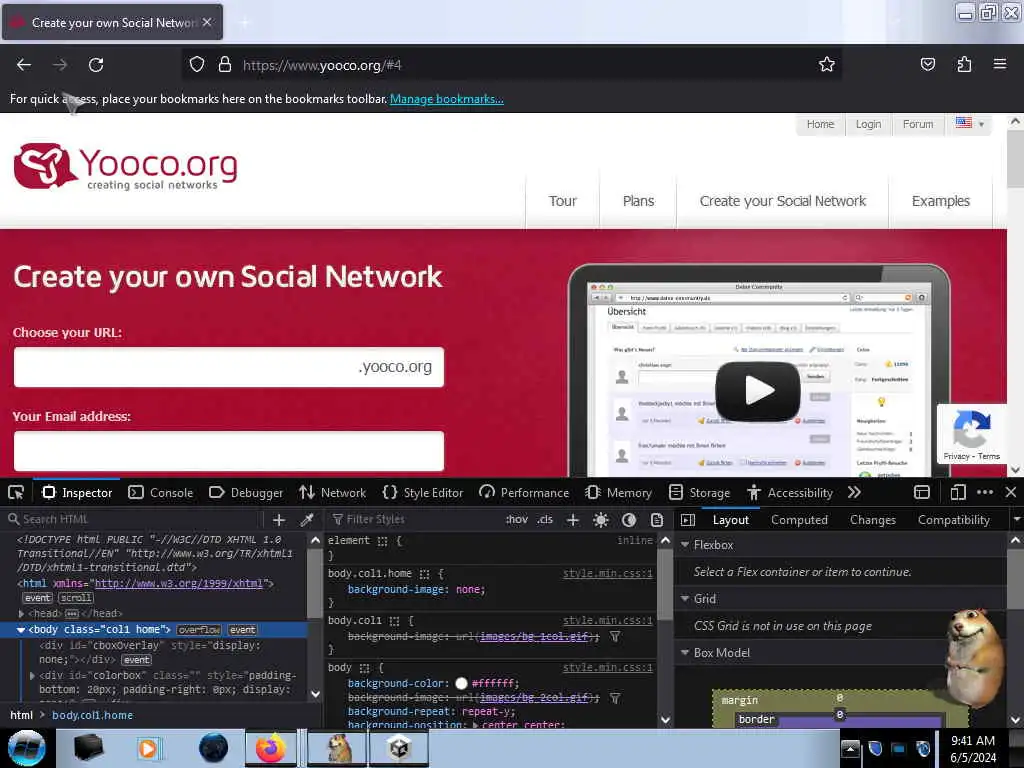Open the Windows Start menu
Viewport: 1024px width, 768px height.
click(x=26, y=748)
